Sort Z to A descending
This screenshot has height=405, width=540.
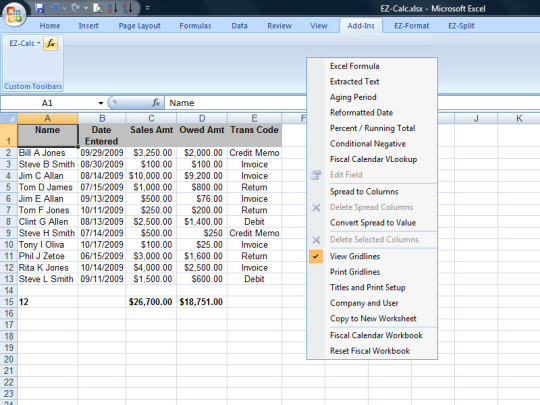pos(127,8)
